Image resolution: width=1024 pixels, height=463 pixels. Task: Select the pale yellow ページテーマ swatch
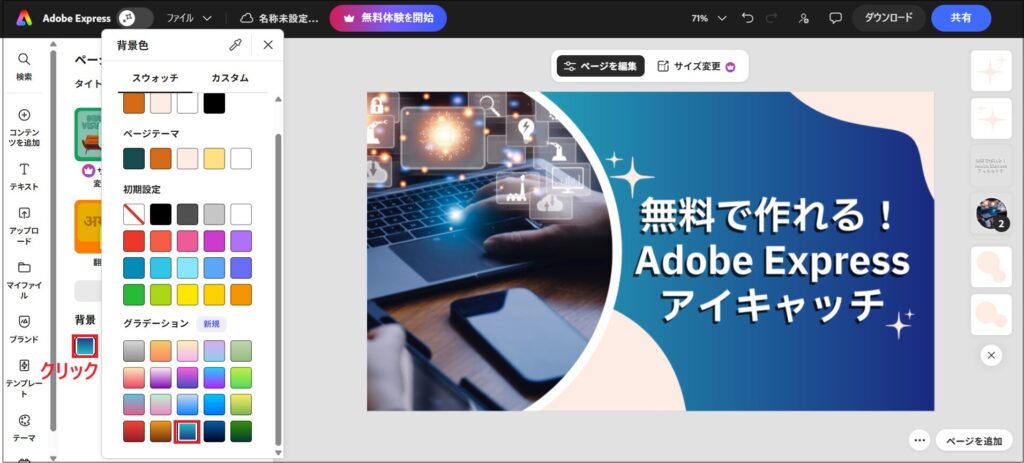214,159
